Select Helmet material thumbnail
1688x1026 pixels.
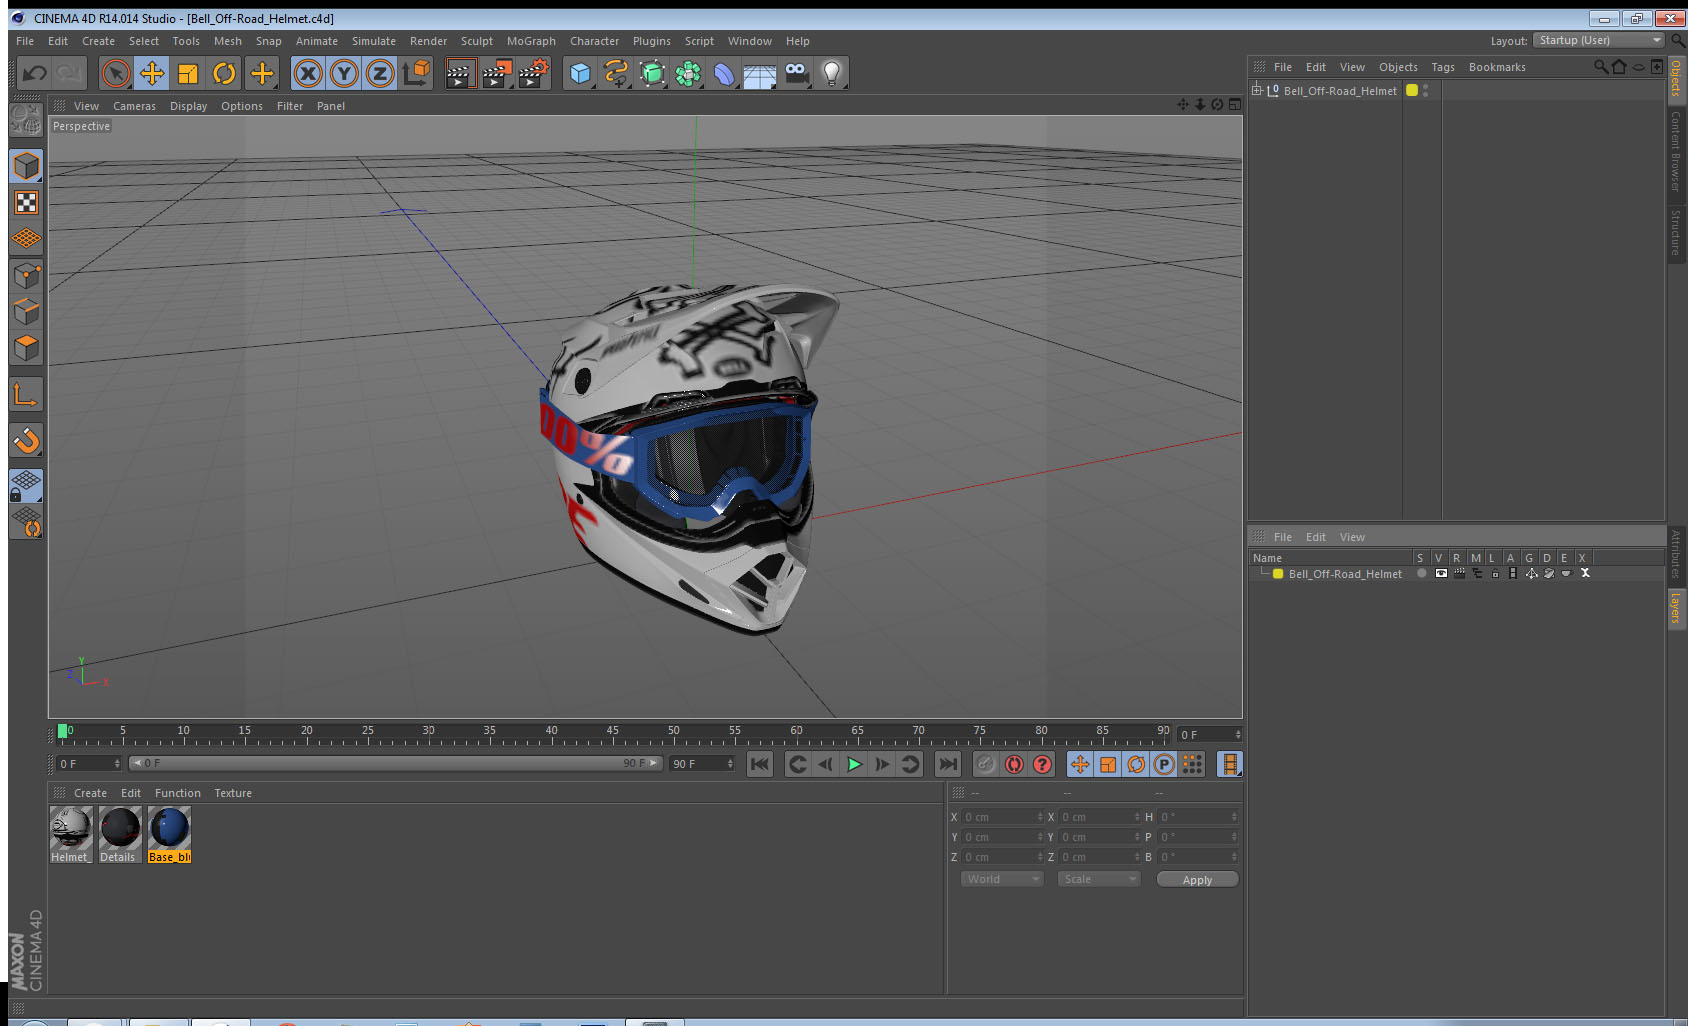(70, 834)
